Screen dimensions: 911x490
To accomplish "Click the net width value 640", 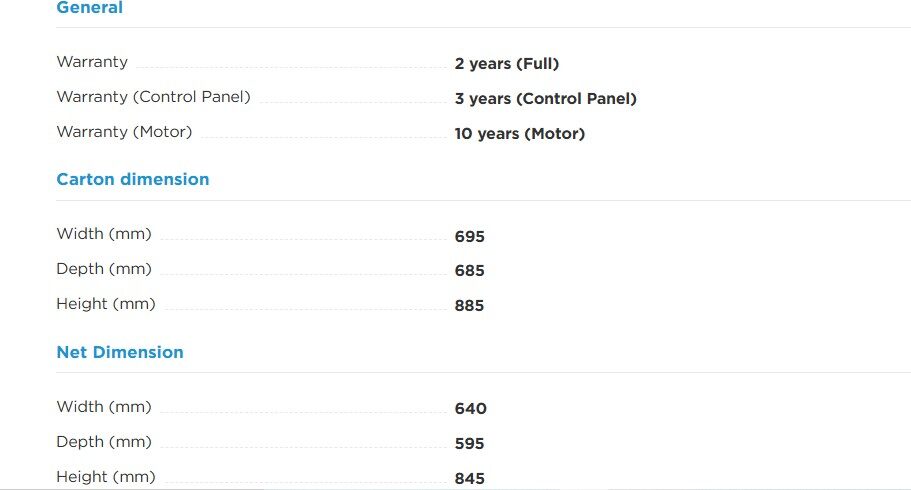I will pos(470,409).
